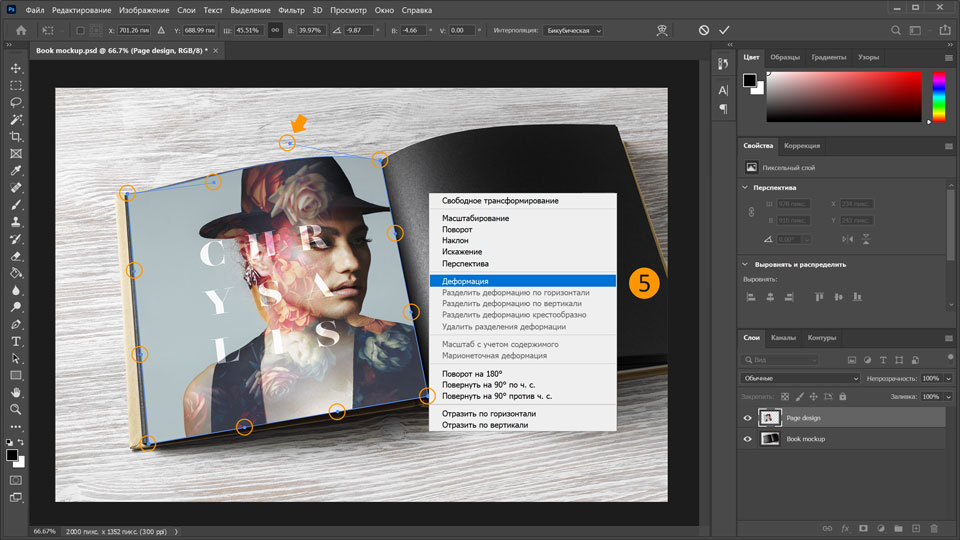Image resolution: width=960 pixels, height=540 pixels.
Task: Select the Lasso tool
Action: (16, 102)
